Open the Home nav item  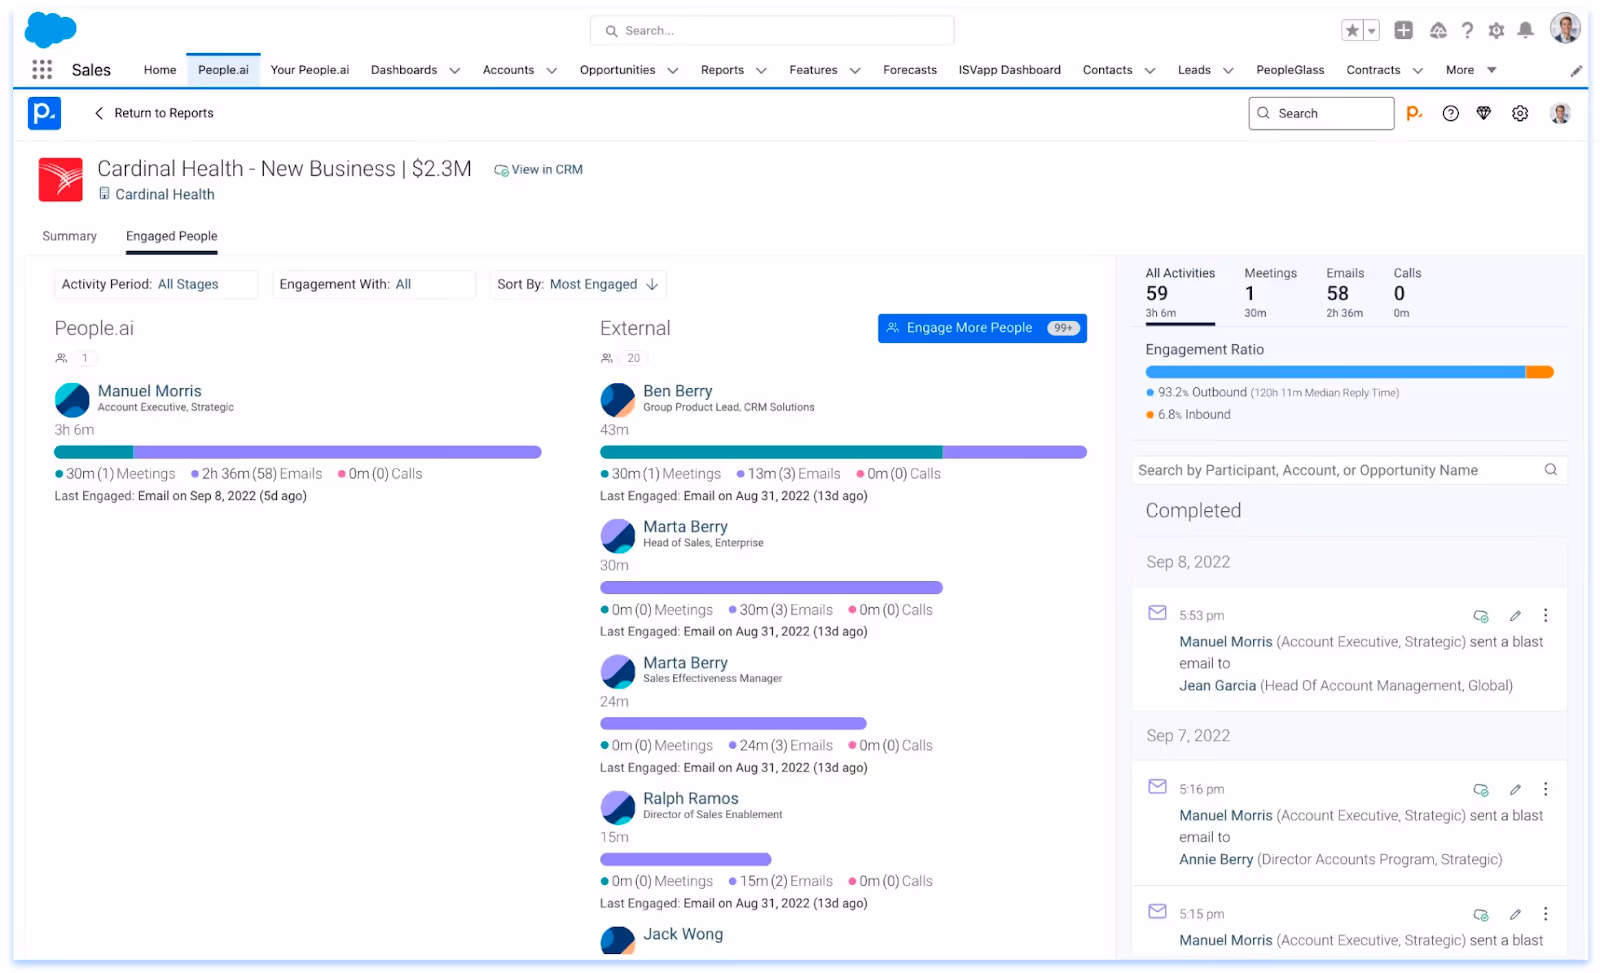point(160,70)
